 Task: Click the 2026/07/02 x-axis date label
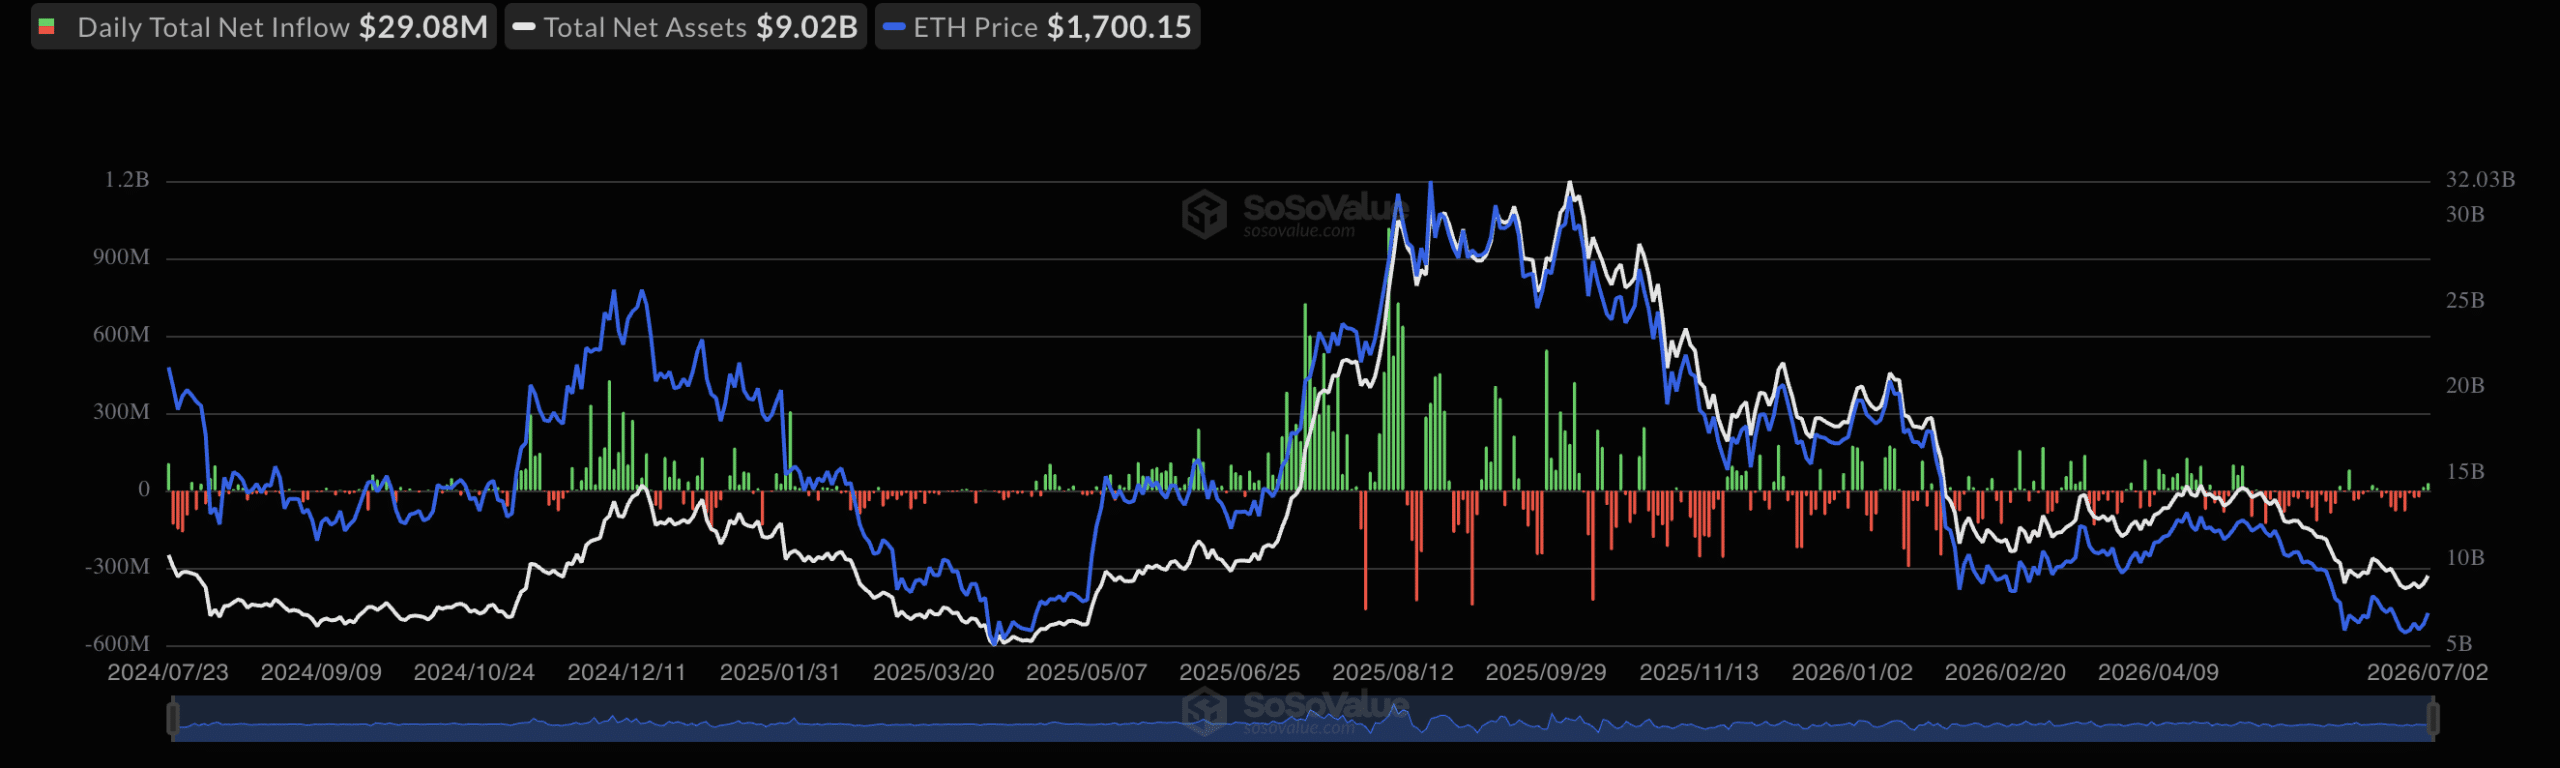pos(2427,672)
